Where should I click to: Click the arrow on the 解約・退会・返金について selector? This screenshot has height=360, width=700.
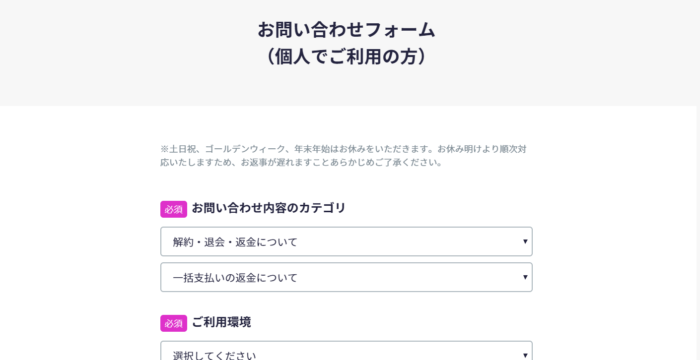point(525,242)
